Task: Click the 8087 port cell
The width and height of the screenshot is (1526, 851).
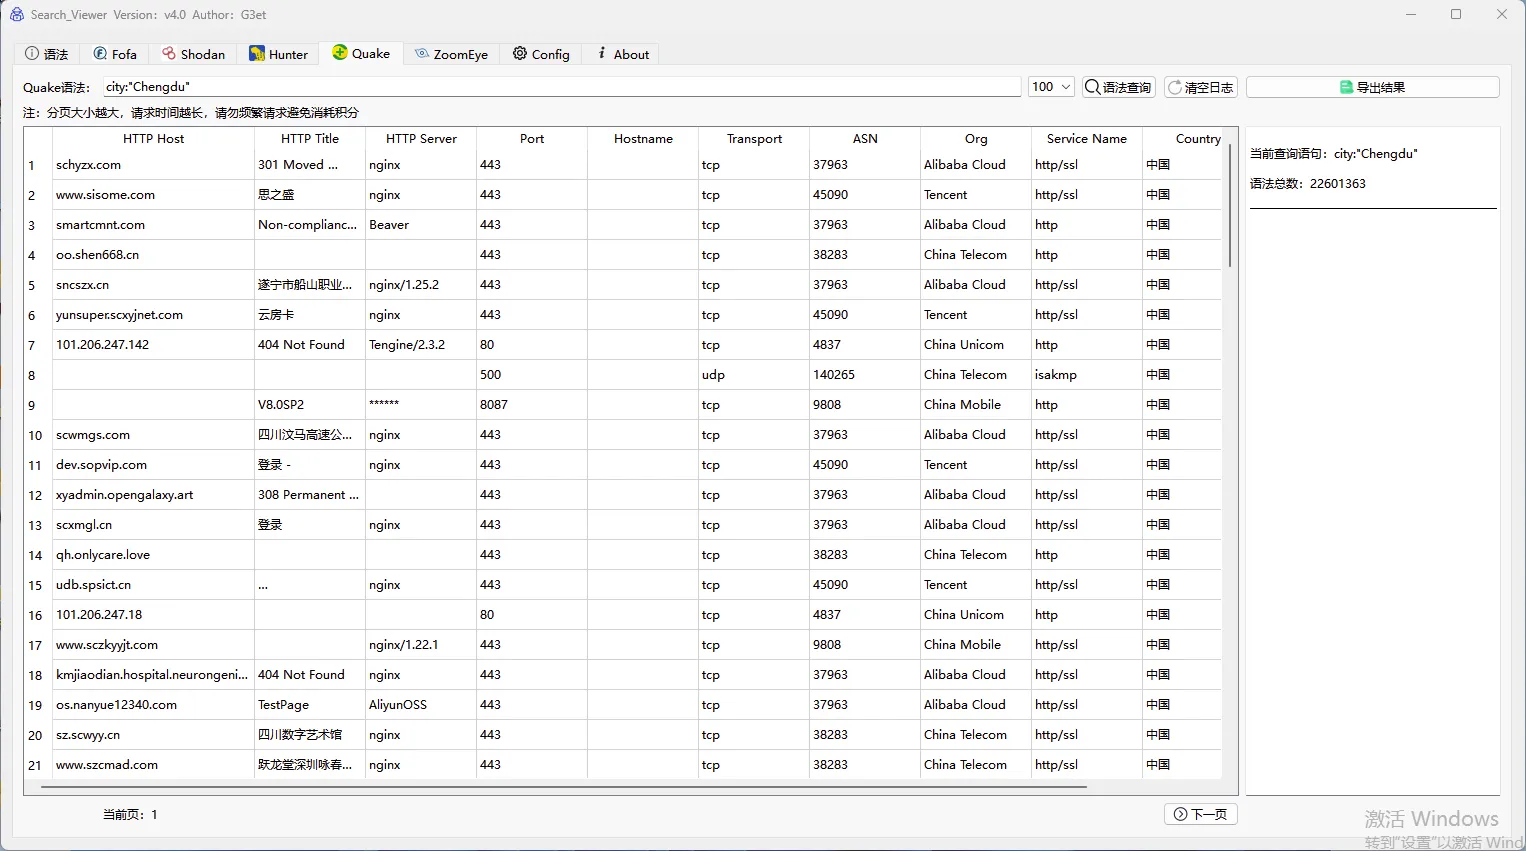Action: click(532, 405)
